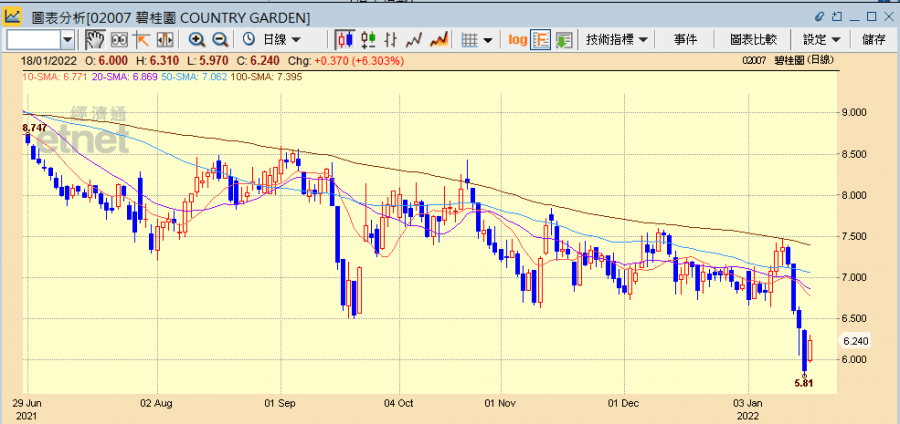
Task: Switch to candlestick chart type
Action: (345, 39)
